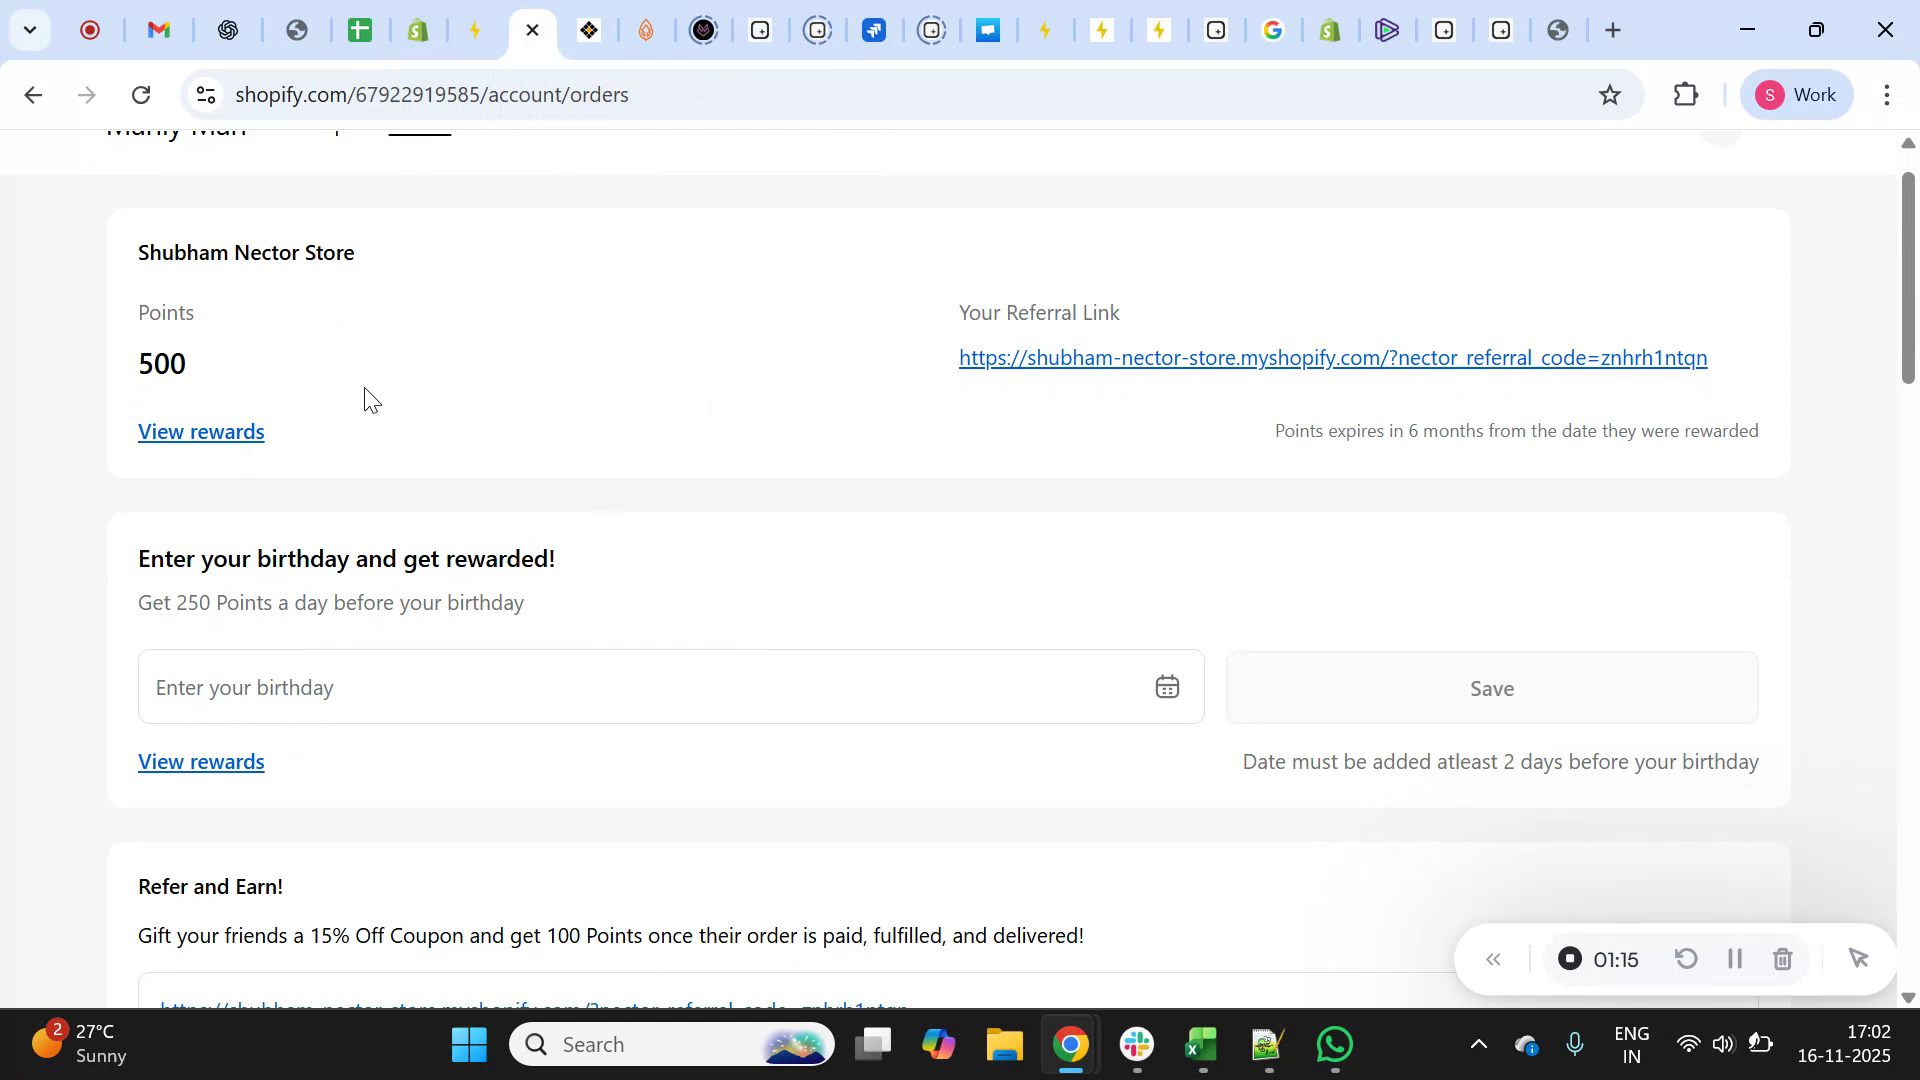Reload the Shopify orders page
Screen dimensions: 1920x1080
tap(141, 94)
